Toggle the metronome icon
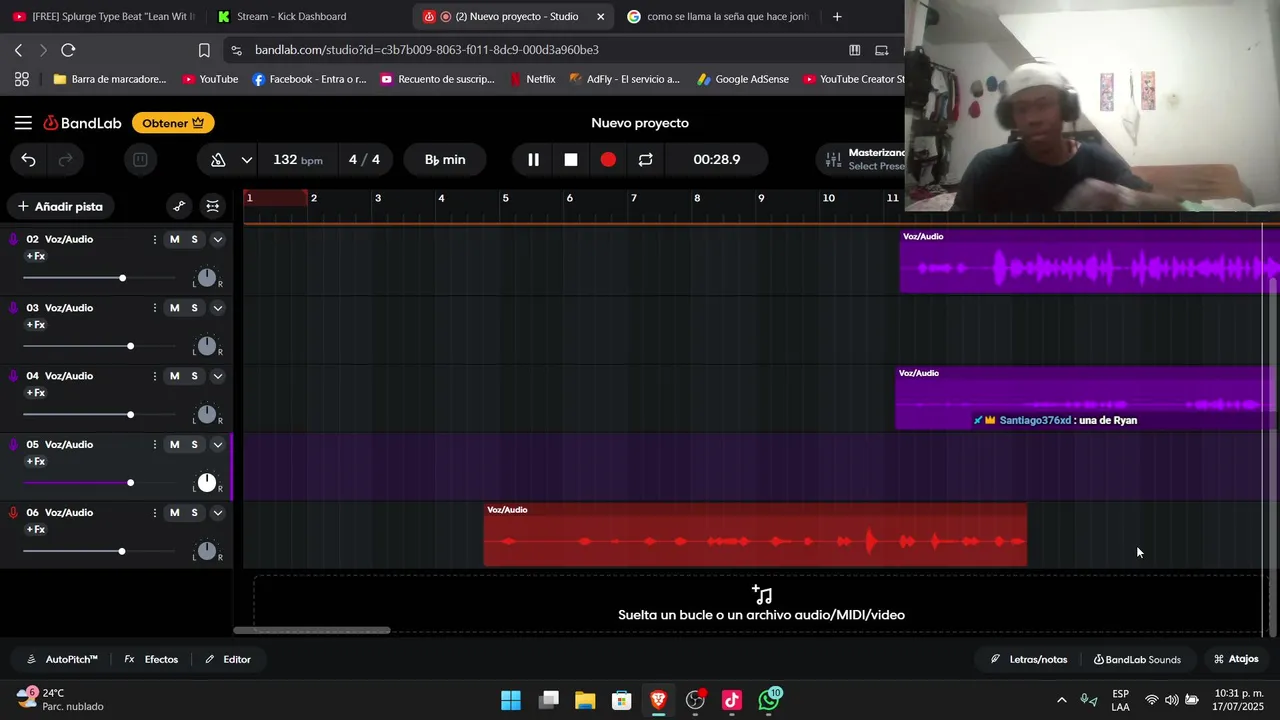This screenshot has height=720, width=1280. 218,160
